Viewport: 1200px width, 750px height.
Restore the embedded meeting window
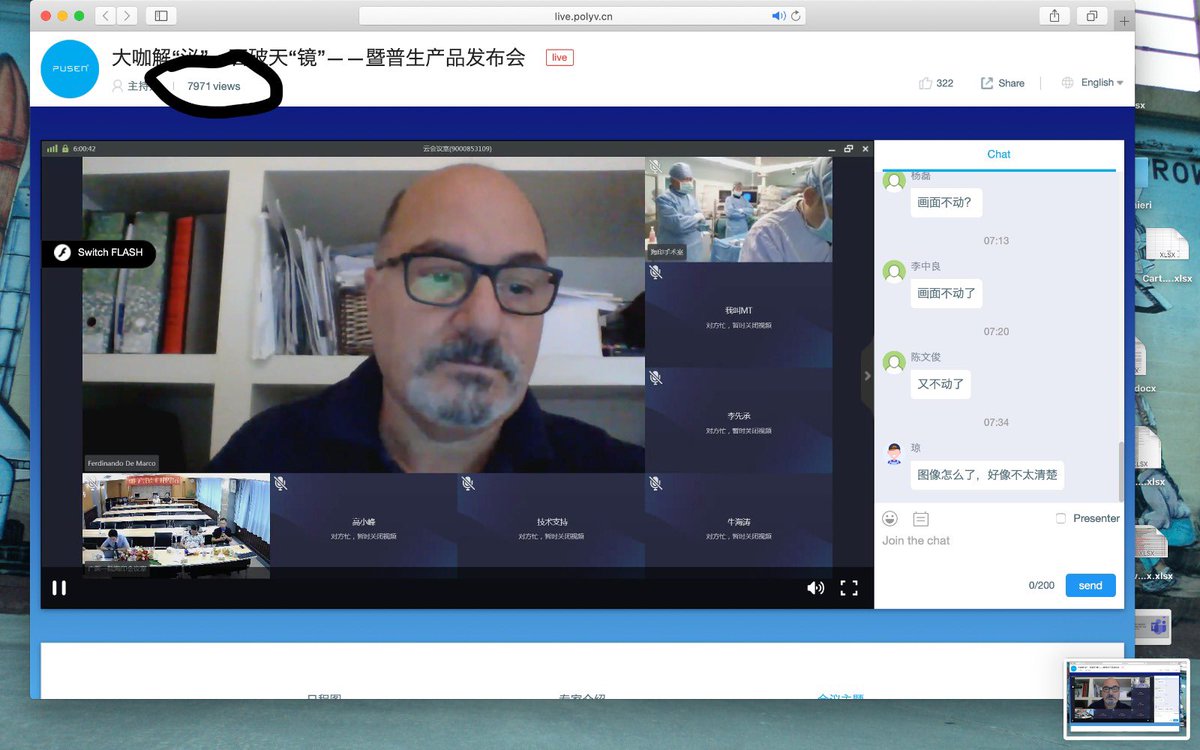coord(848,149)
